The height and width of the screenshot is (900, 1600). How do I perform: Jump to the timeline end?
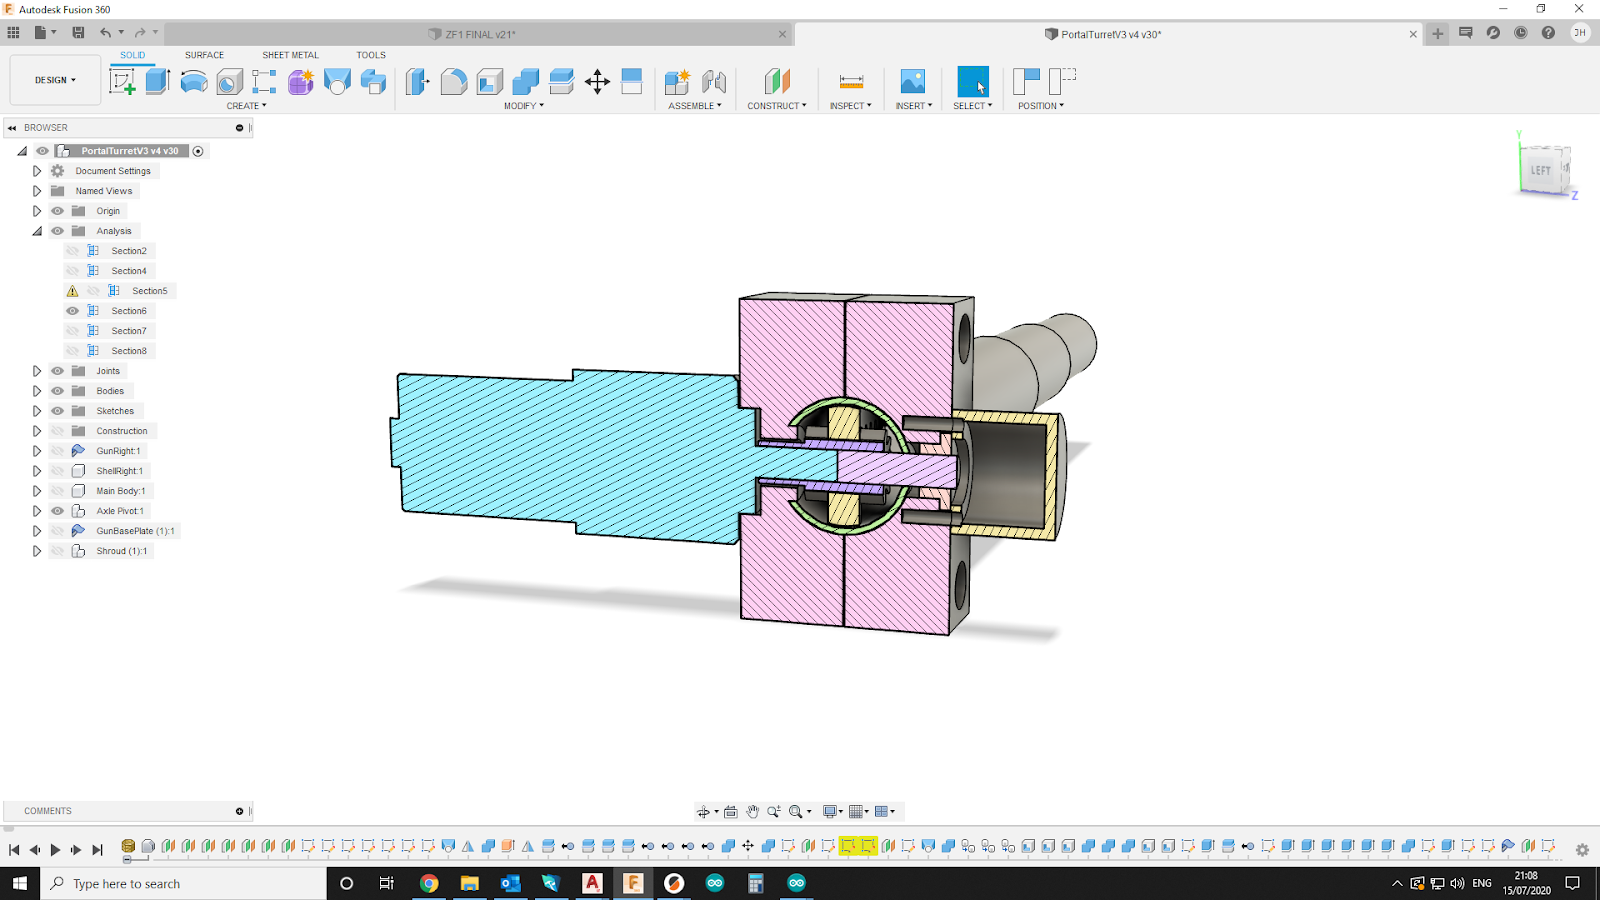click(x=97, y=850)
